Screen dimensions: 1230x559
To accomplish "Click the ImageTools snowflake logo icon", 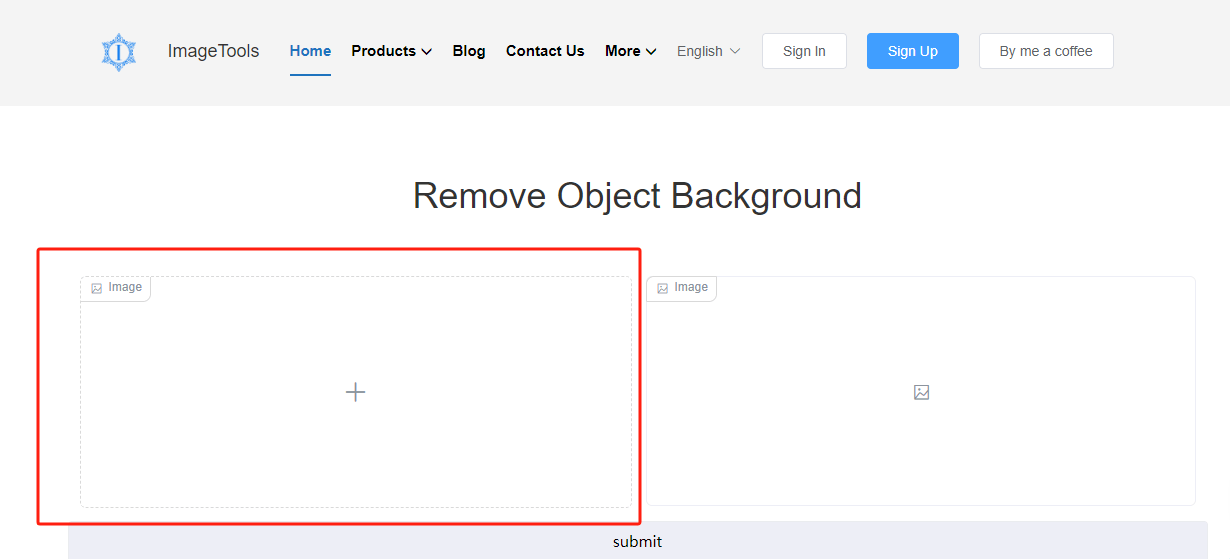I will pyautogui.click(x=118, y=51).
